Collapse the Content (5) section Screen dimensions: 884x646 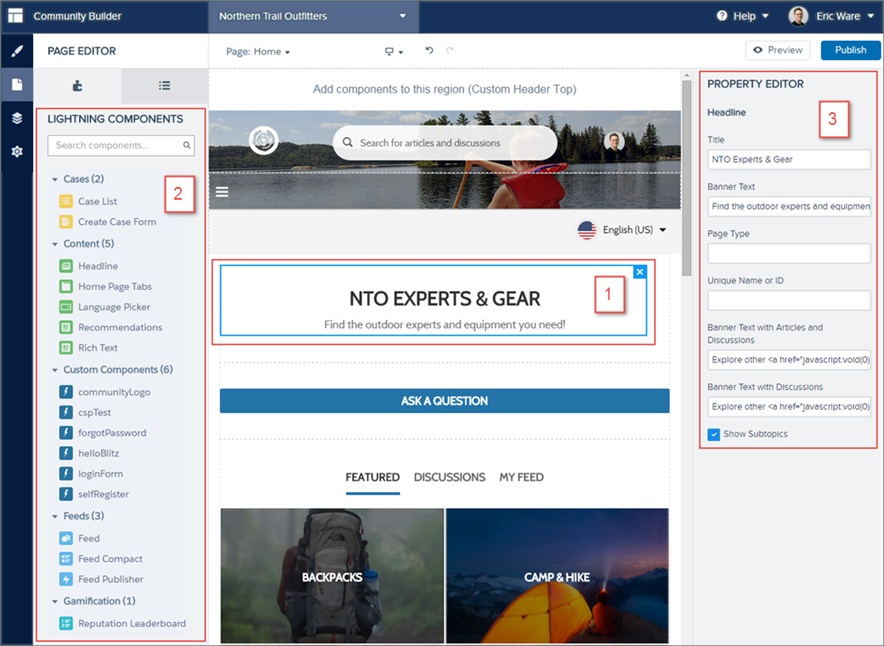click(x=55, y=244)
